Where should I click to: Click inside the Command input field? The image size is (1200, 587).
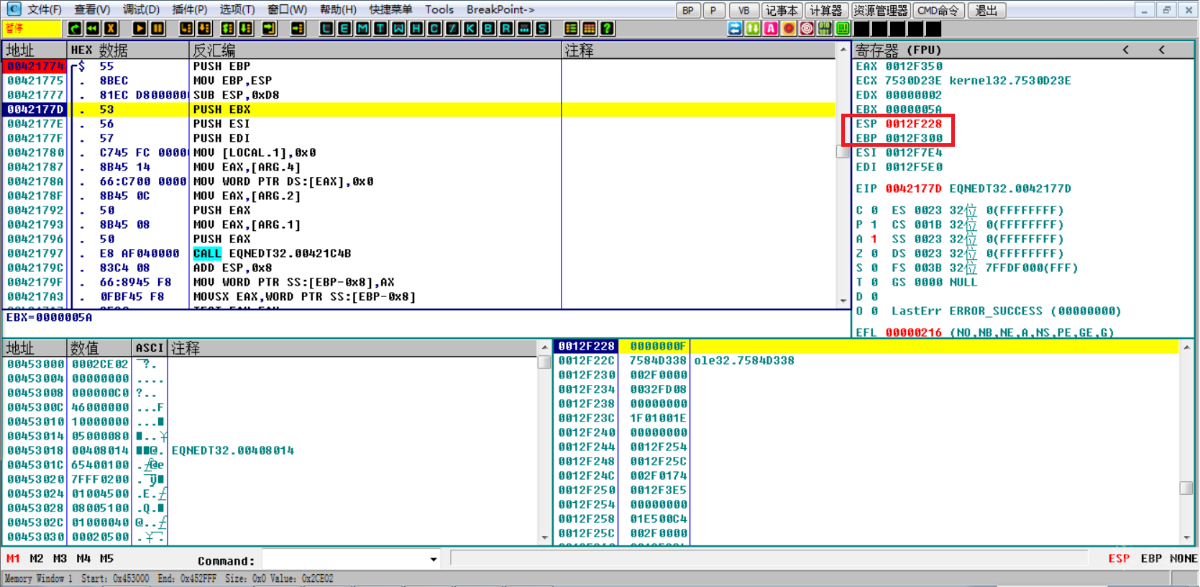click(x=344, y=559)
